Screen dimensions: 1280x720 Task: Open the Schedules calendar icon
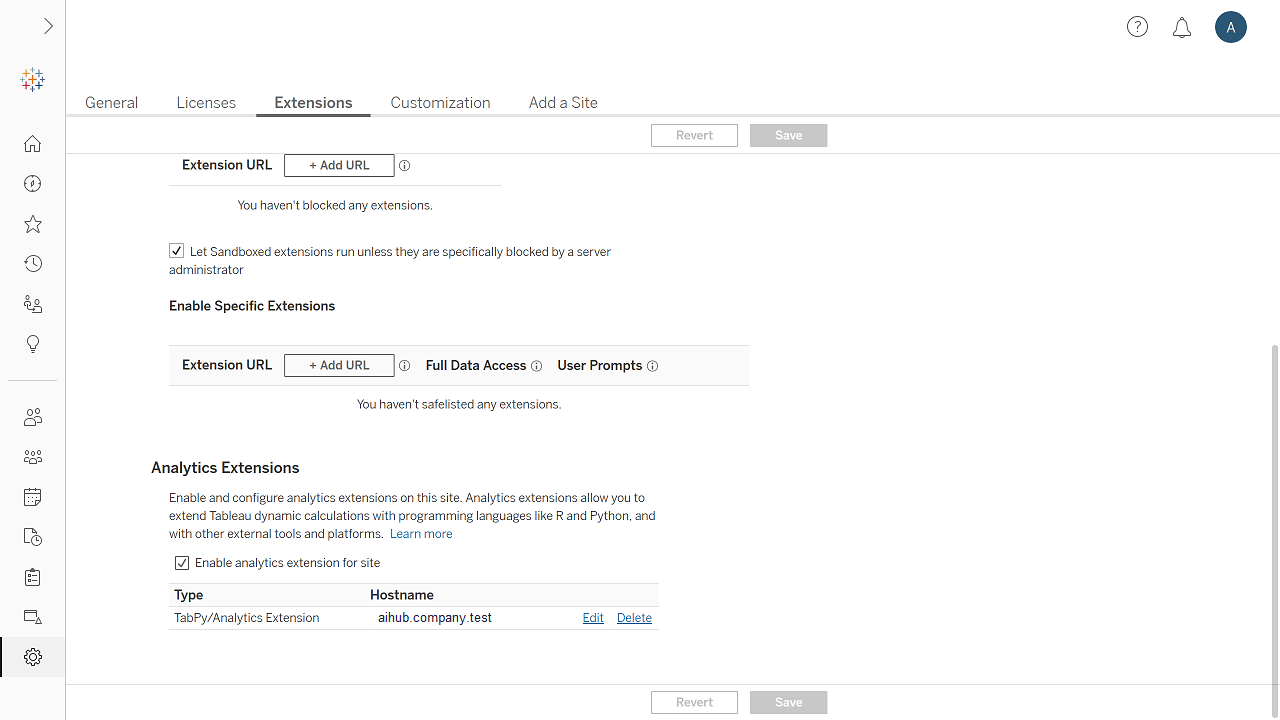pyautogui.click(x=33, y=497)
